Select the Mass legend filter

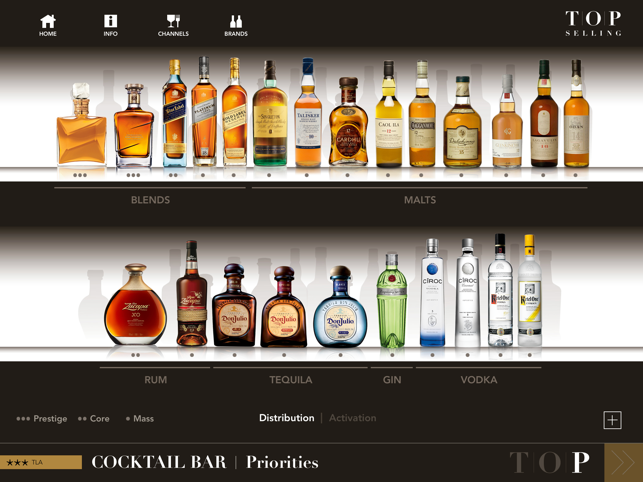[140, 418]
